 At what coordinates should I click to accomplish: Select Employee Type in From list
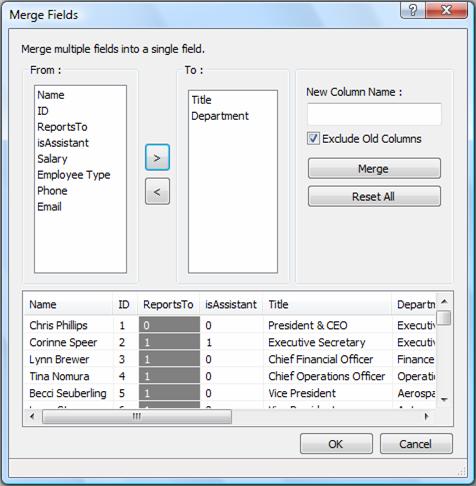coord(74,175)
